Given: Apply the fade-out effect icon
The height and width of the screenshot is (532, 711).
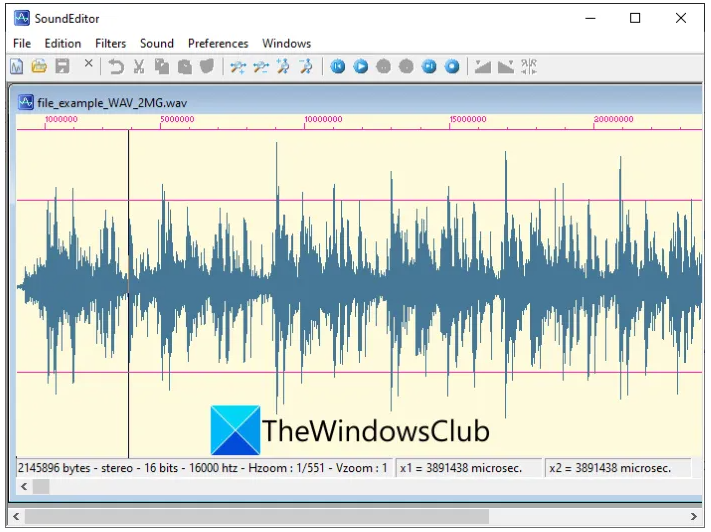Looking at the screenshot, I should pyautogui.click(x=506, y=67).
